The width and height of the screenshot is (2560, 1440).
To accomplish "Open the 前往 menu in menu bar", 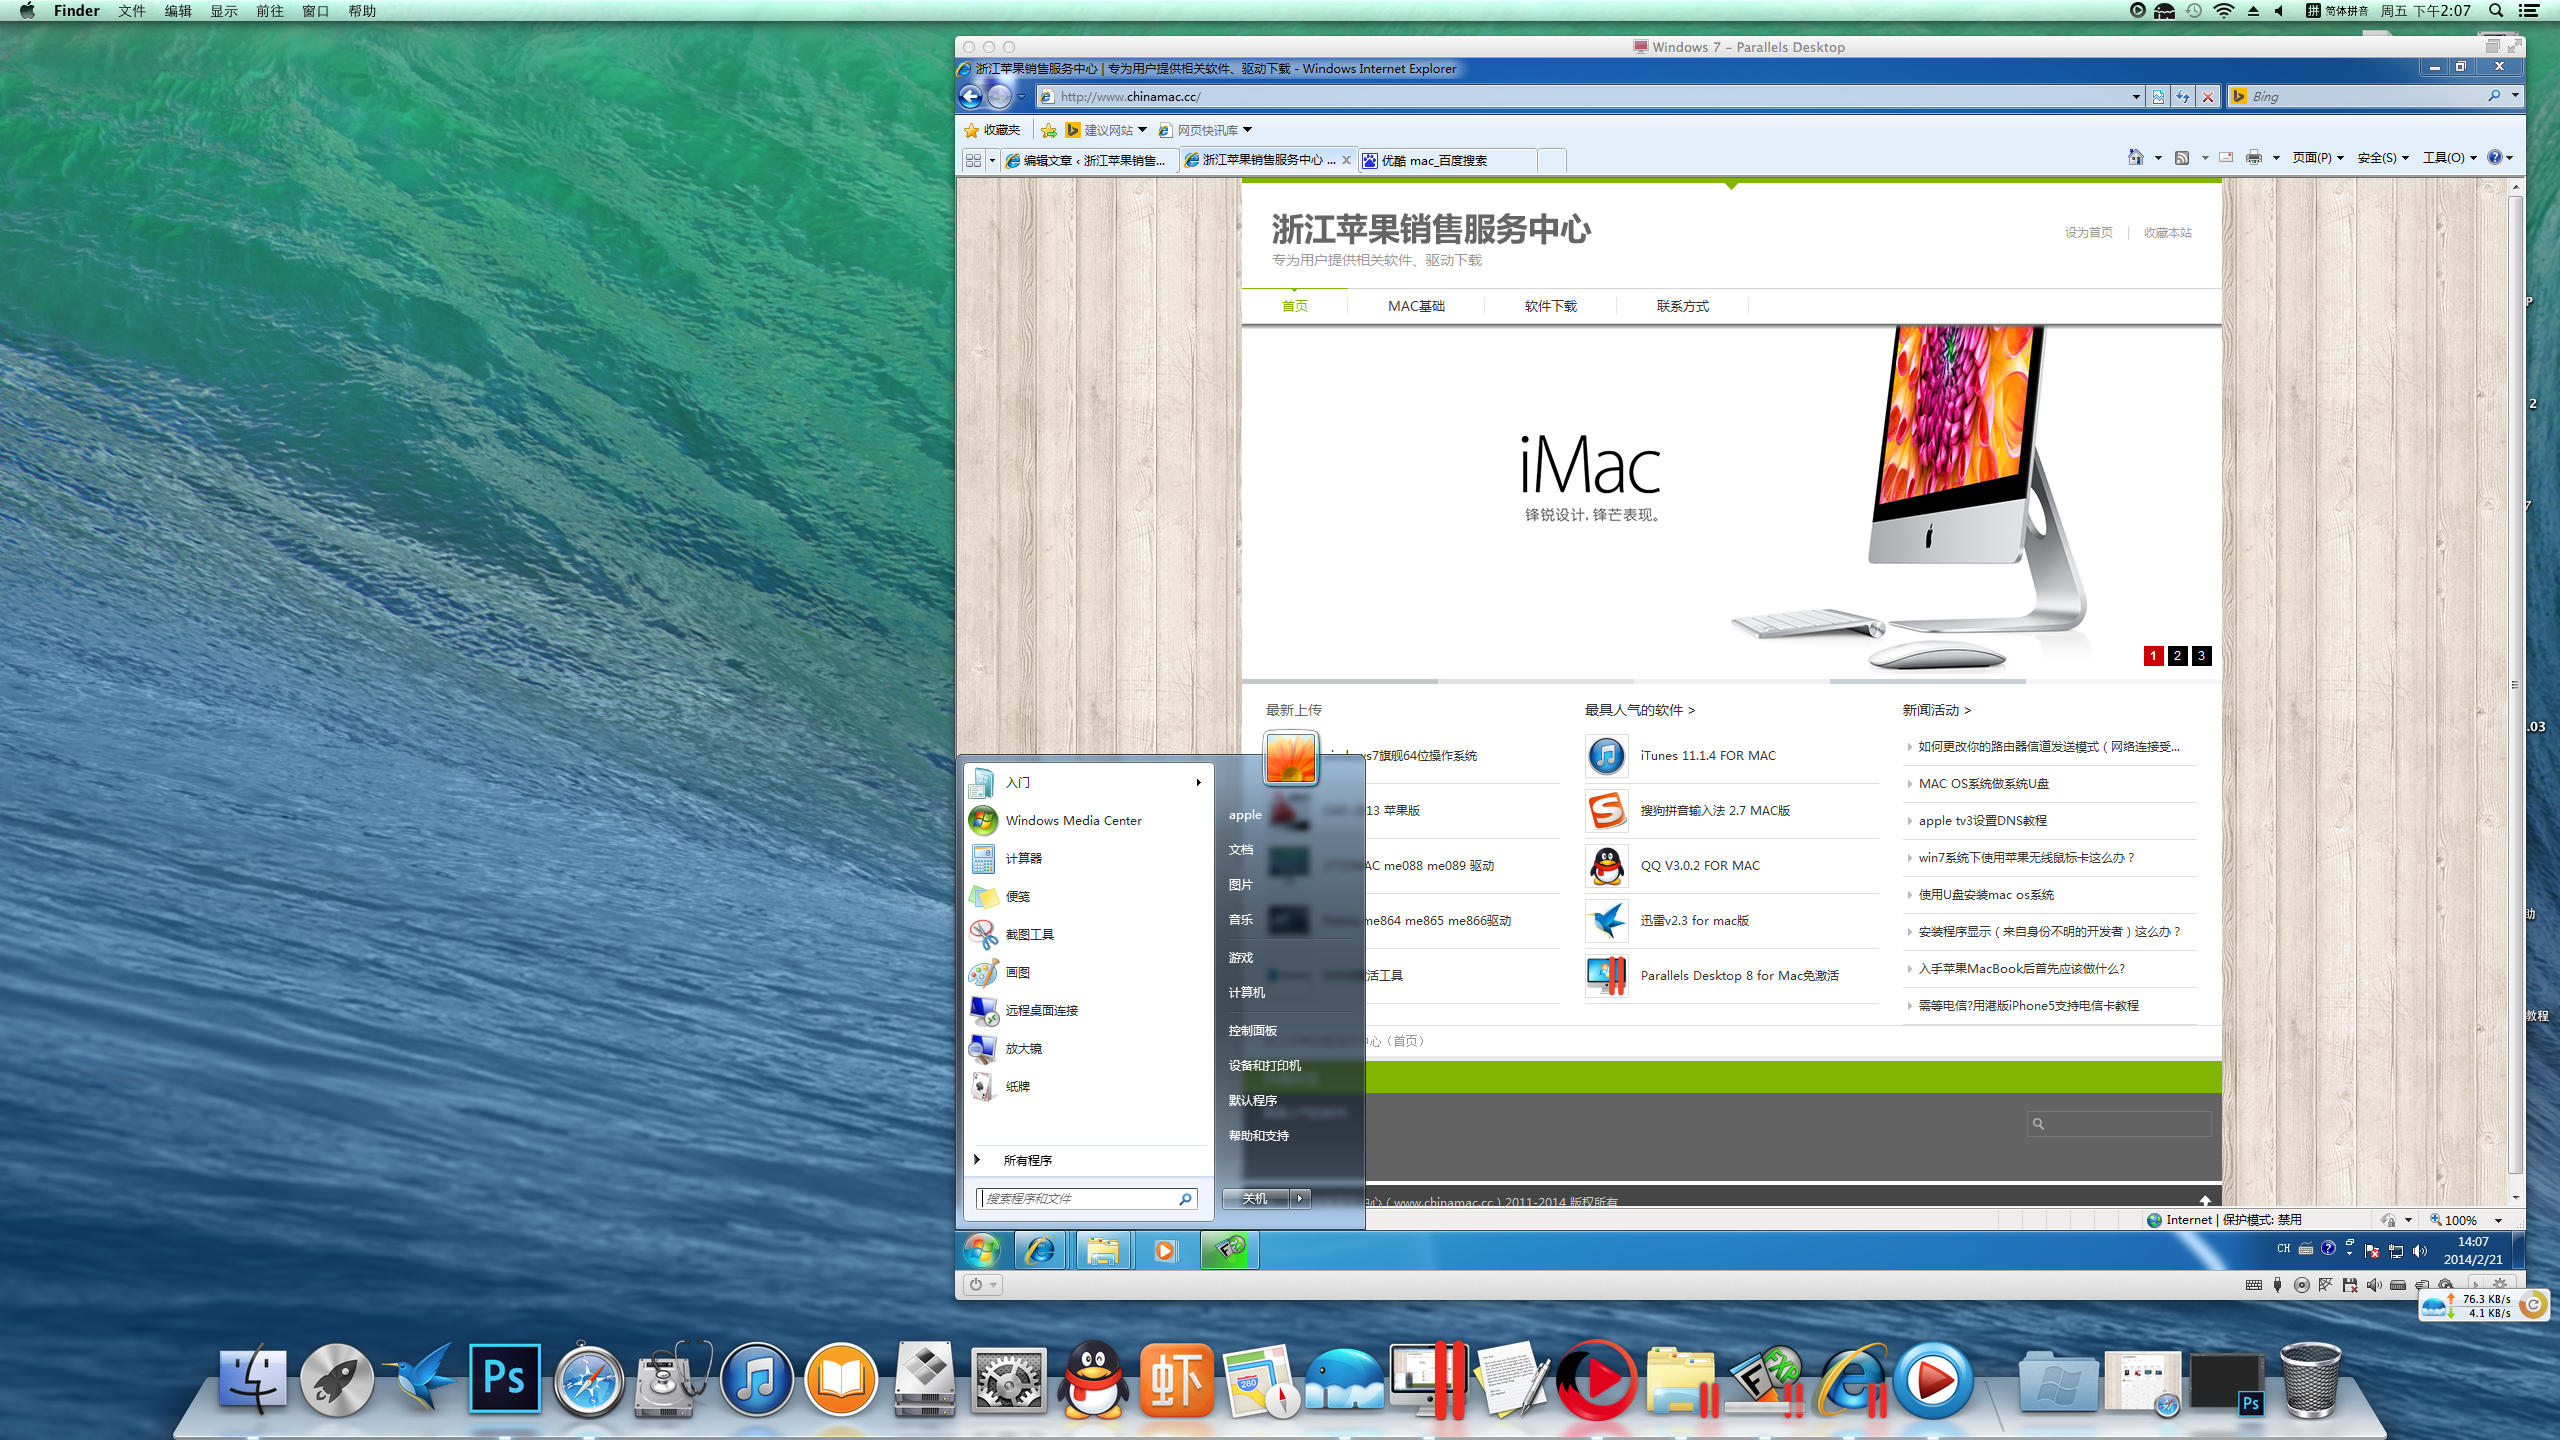I will [x=270, y=11].
